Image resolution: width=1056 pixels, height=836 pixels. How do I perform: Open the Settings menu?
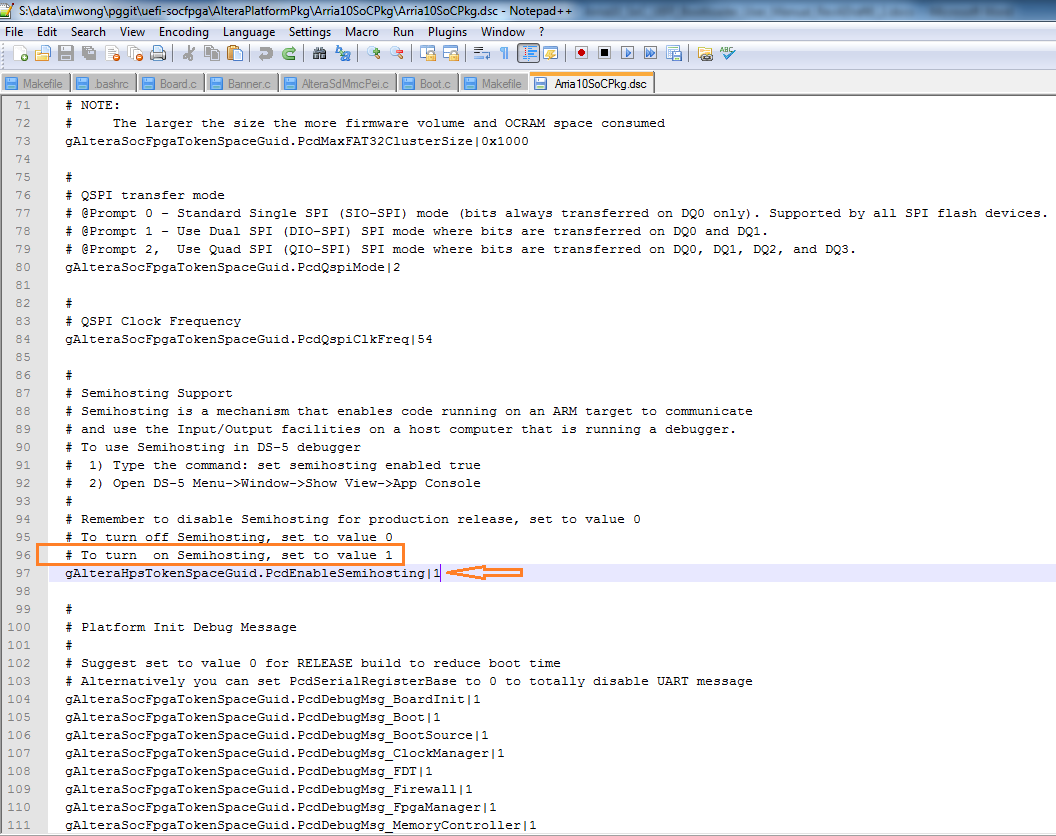click(310, 32)
